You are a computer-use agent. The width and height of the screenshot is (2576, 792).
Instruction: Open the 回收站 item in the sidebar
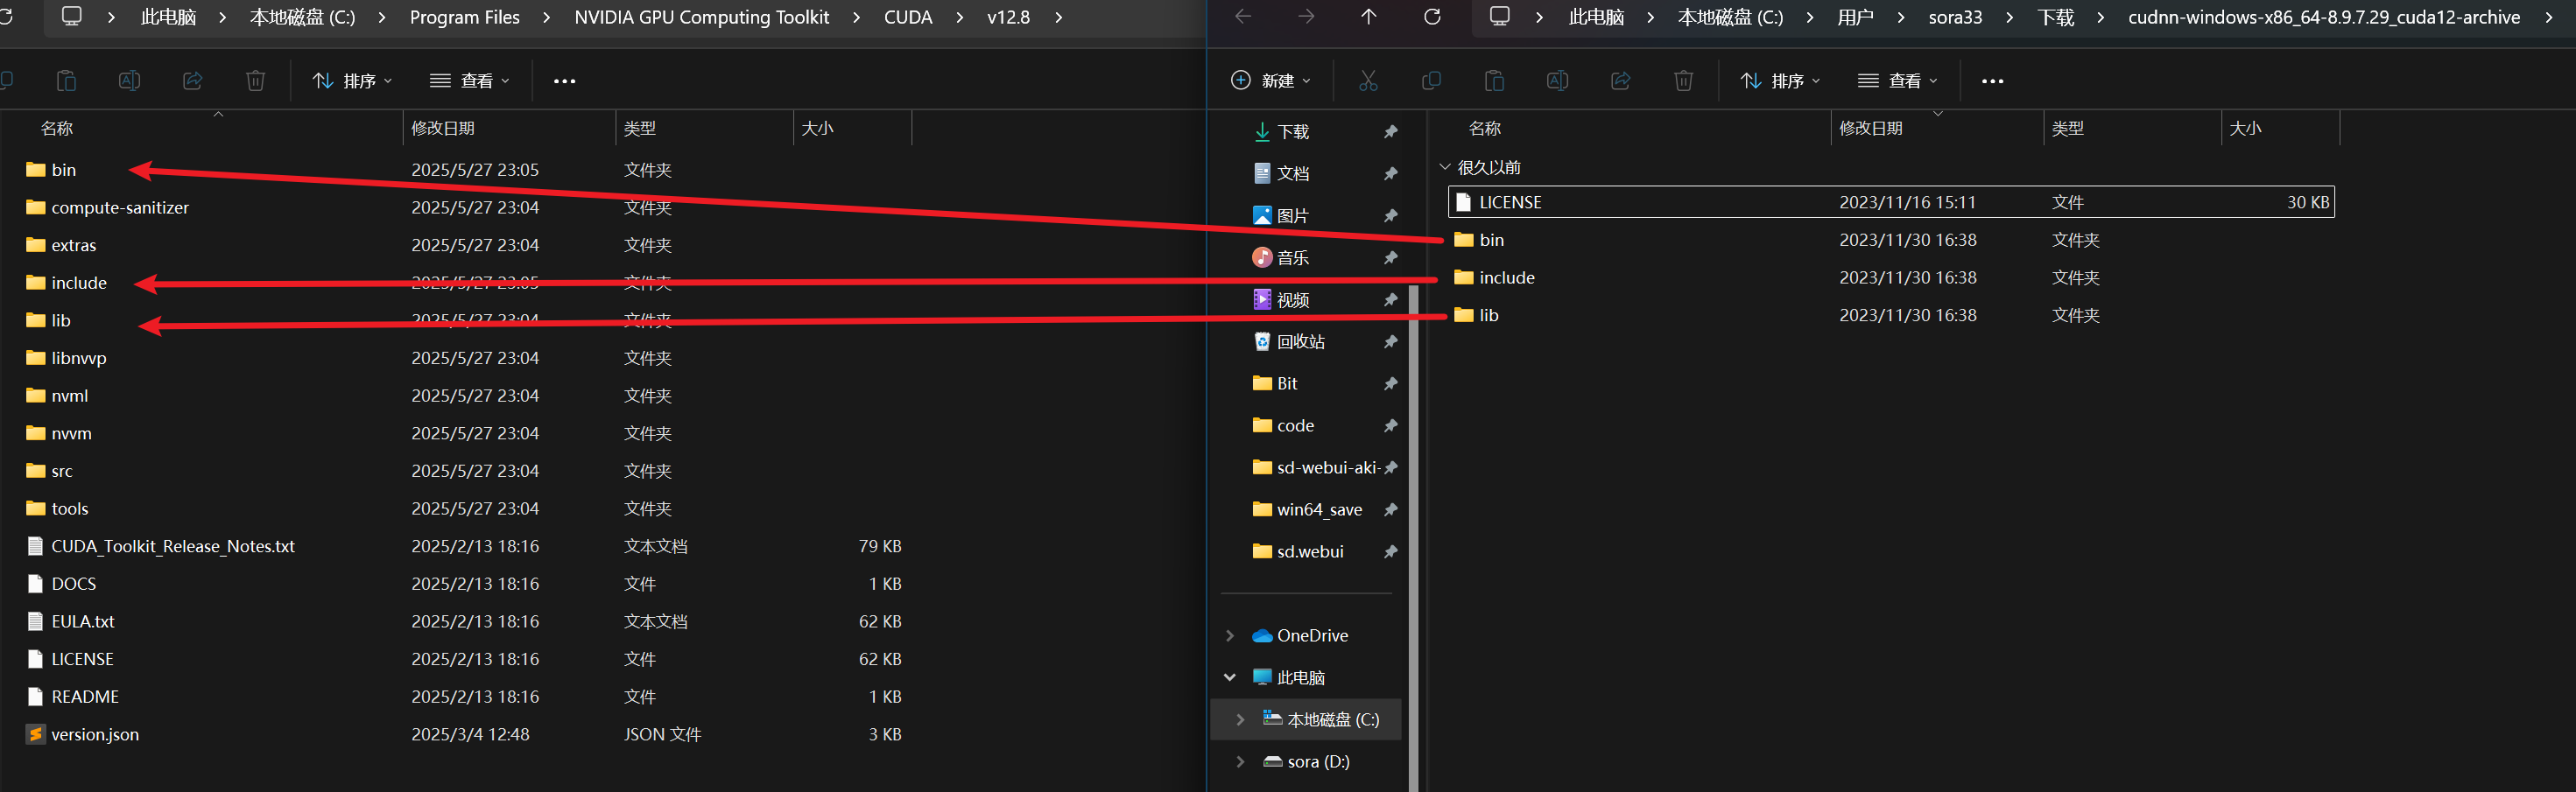[x=1300, y=341]
